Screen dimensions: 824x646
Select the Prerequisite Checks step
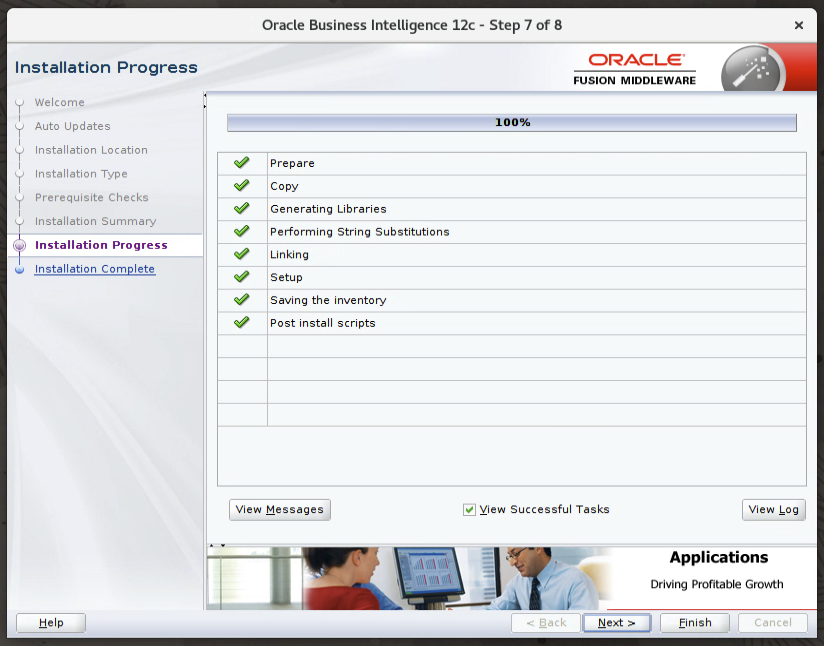pos(91,197)
